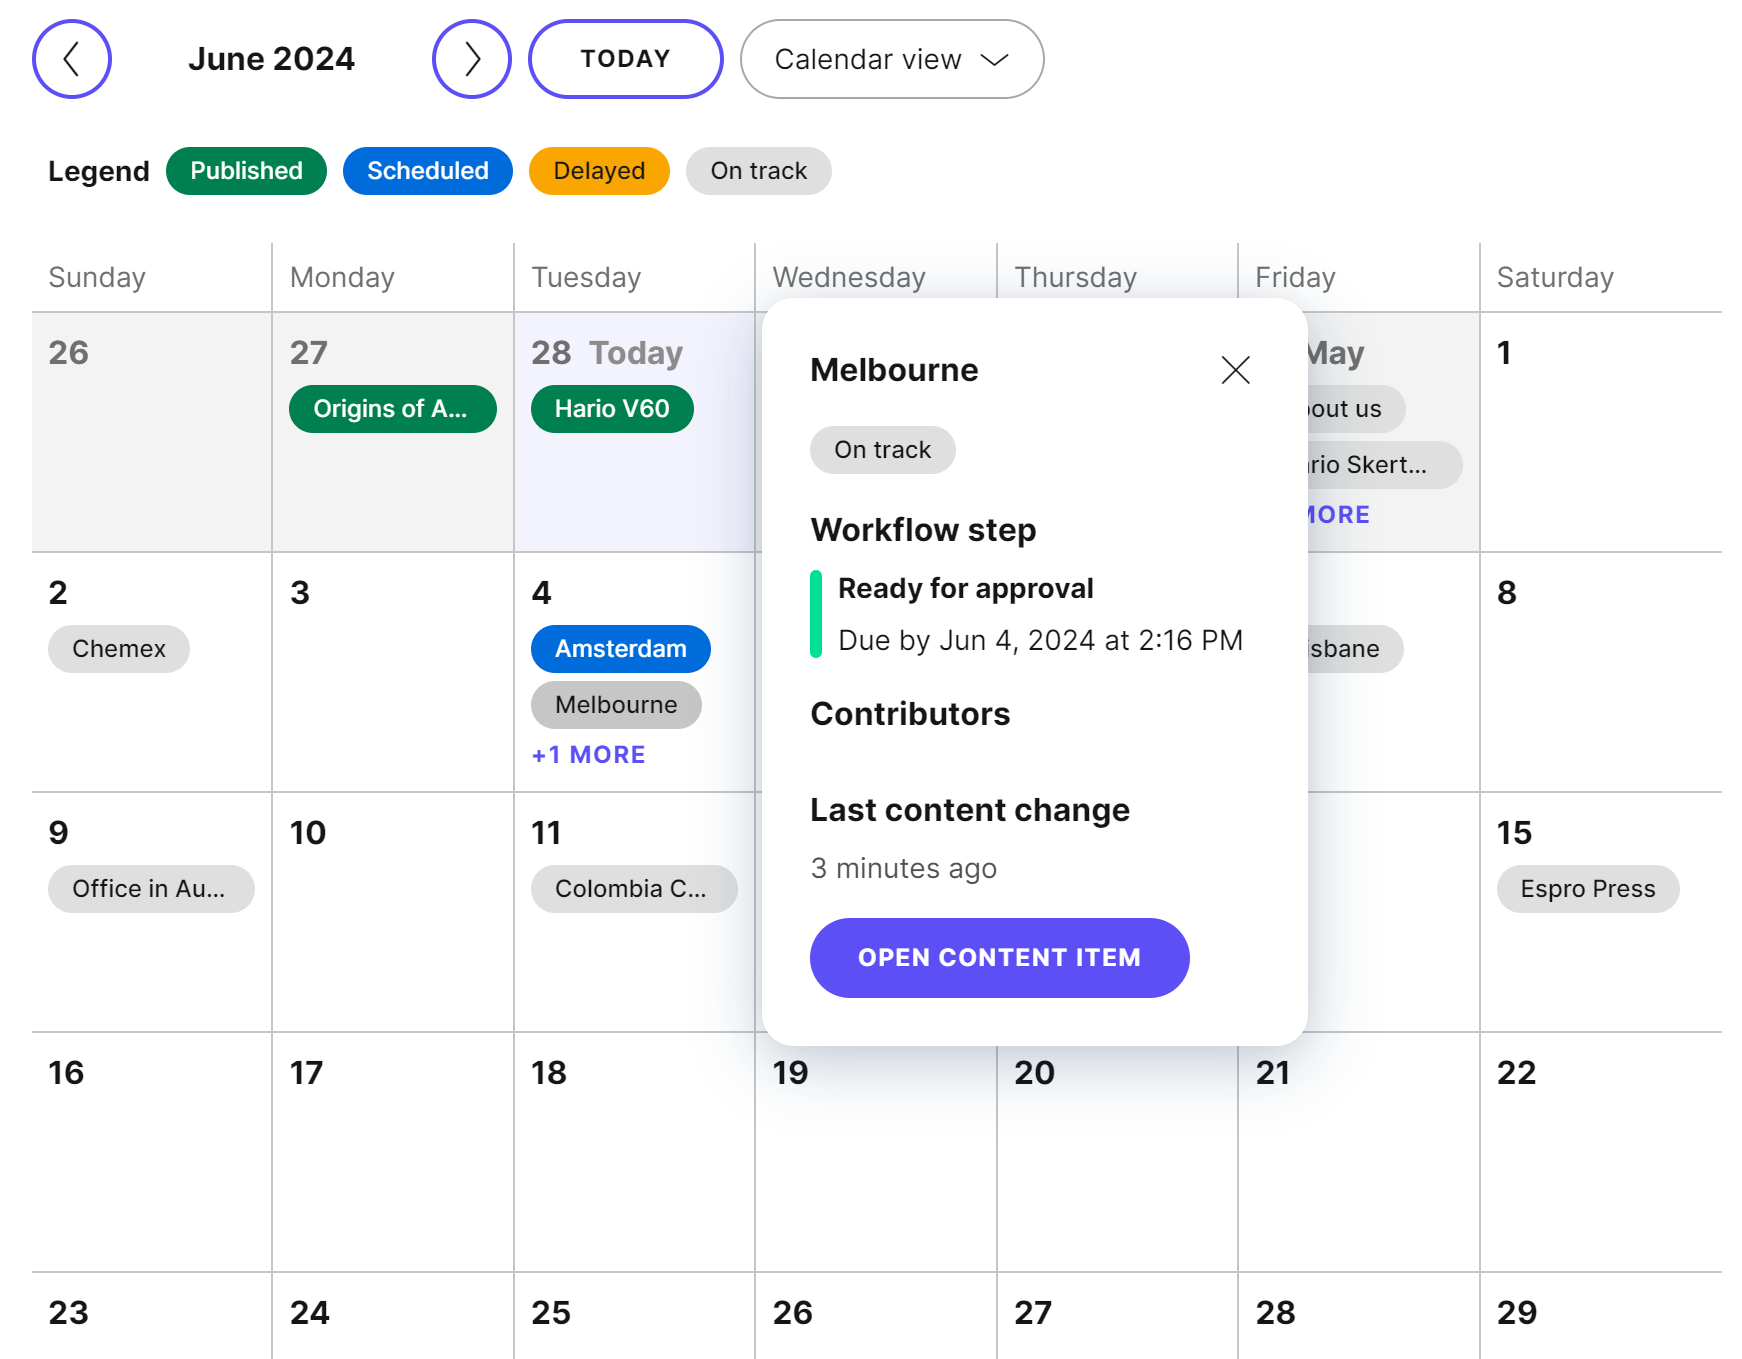Click the Chemex event on June 2

118,648
